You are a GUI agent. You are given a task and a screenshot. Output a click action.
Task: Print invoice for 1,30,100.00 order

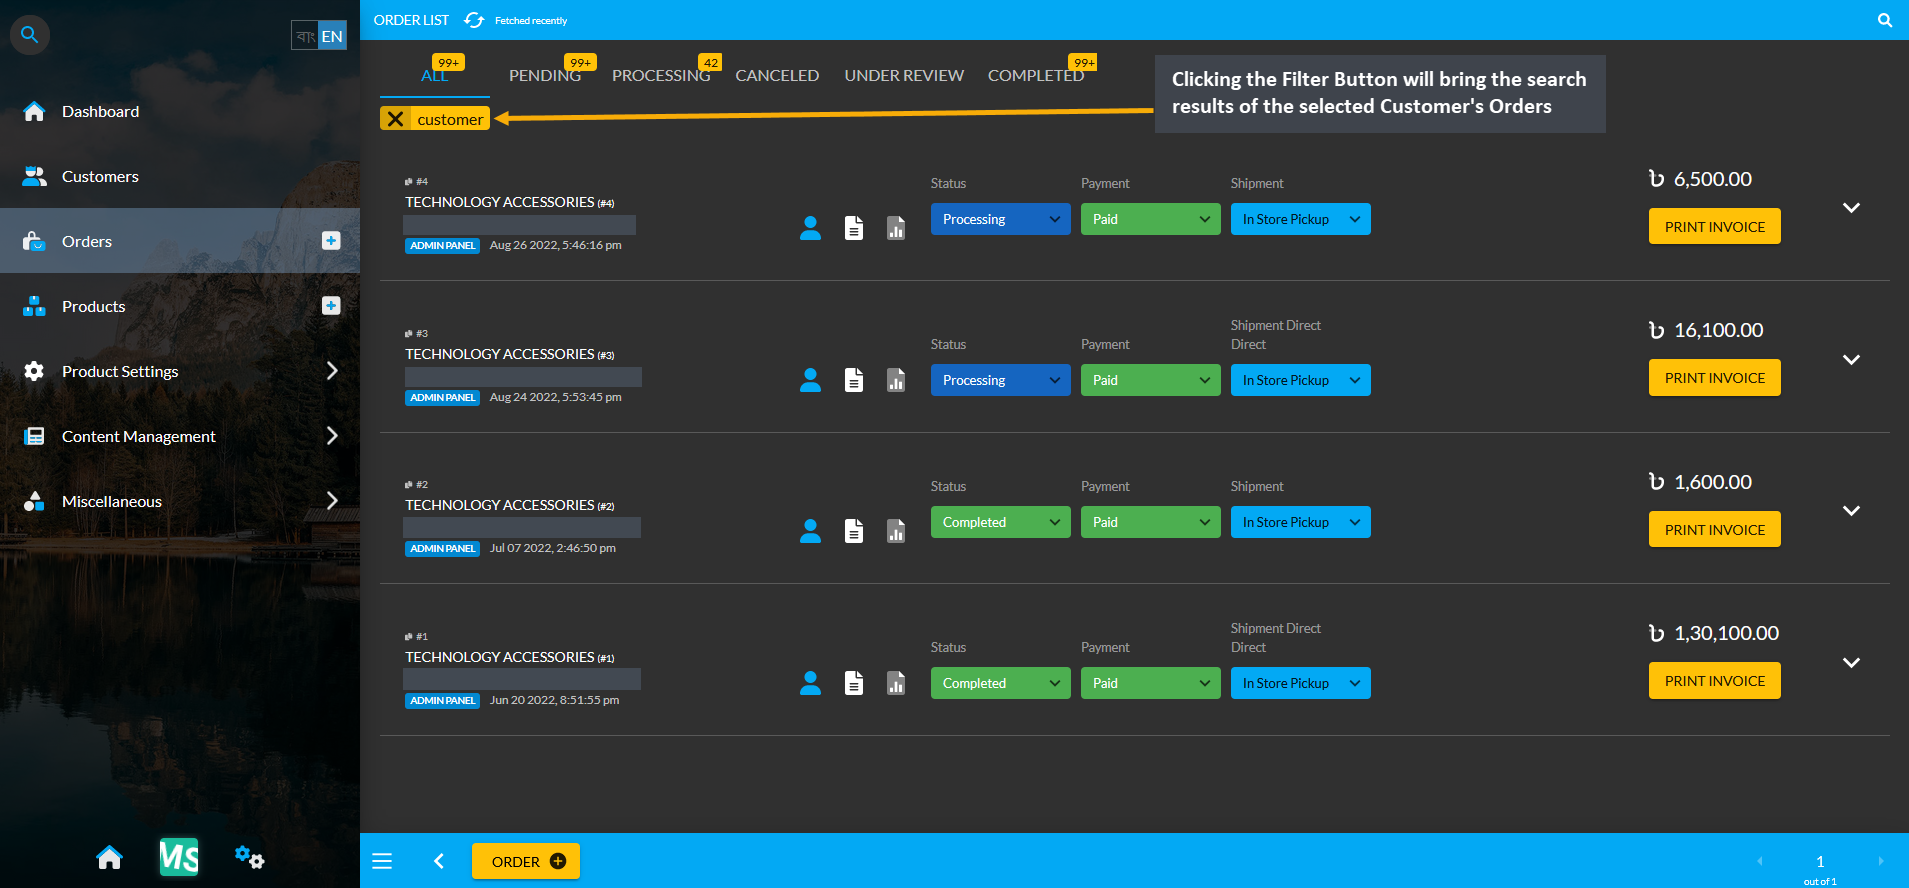(1715, 680)
